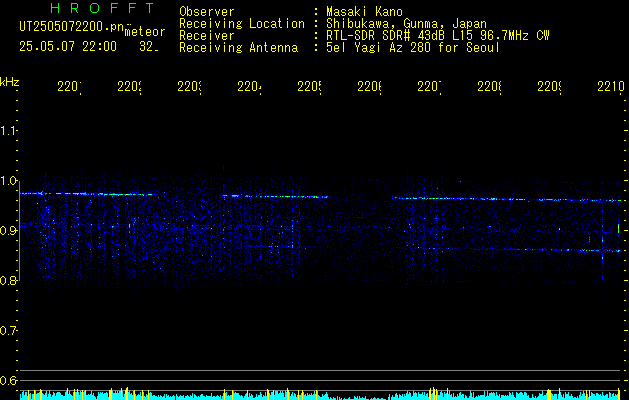Screen dimensions: 629x400
Task: Click the 0.9 kHz frequency axis label
Action: click(8, 231)
